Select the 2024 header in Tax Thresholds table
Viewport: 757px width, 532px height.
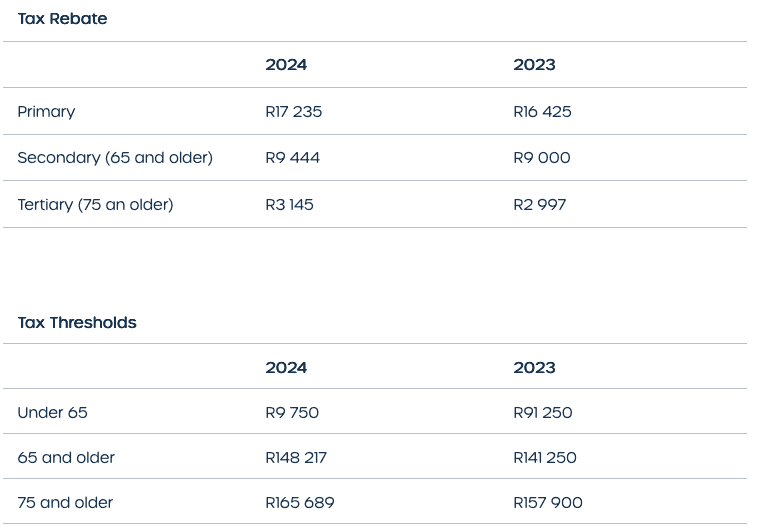(x=286, y=368)
